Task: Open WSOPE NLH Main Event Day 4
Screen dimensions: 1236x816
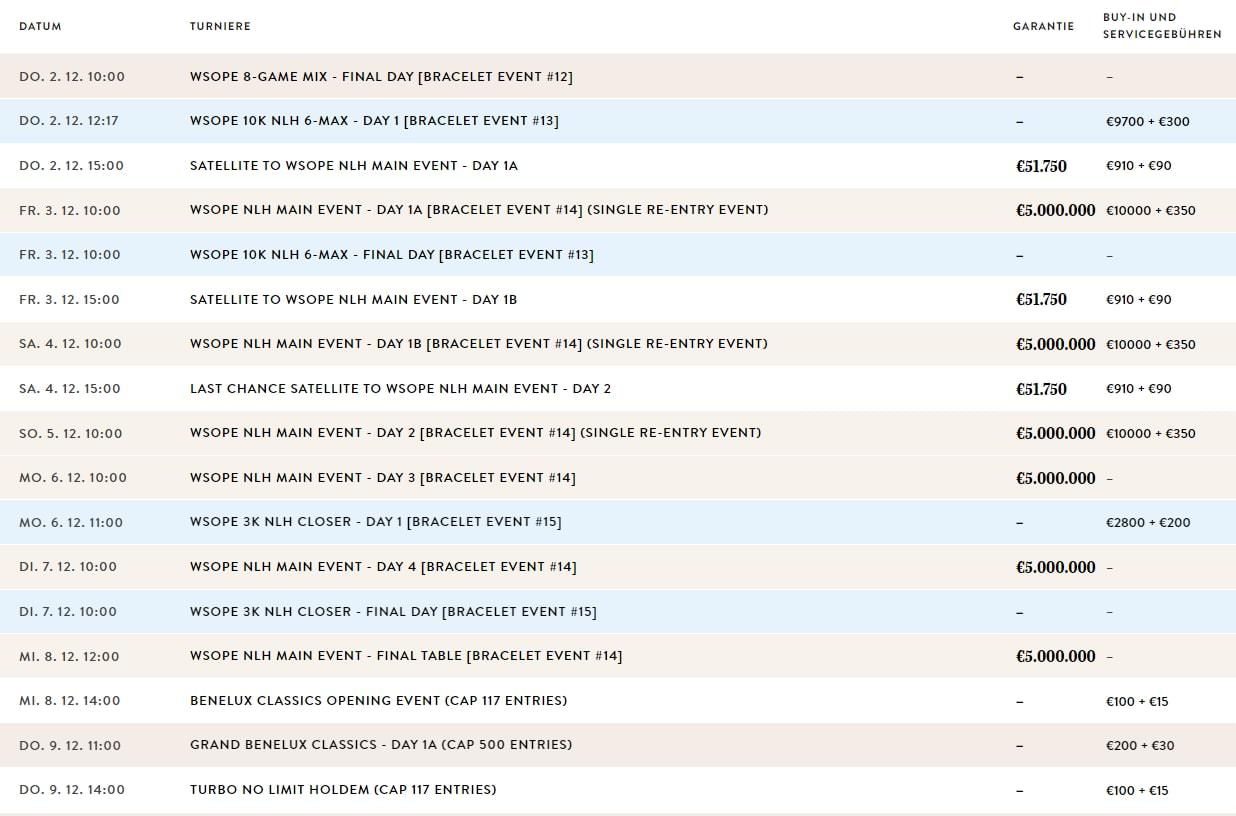Action: tap(383, 567)
